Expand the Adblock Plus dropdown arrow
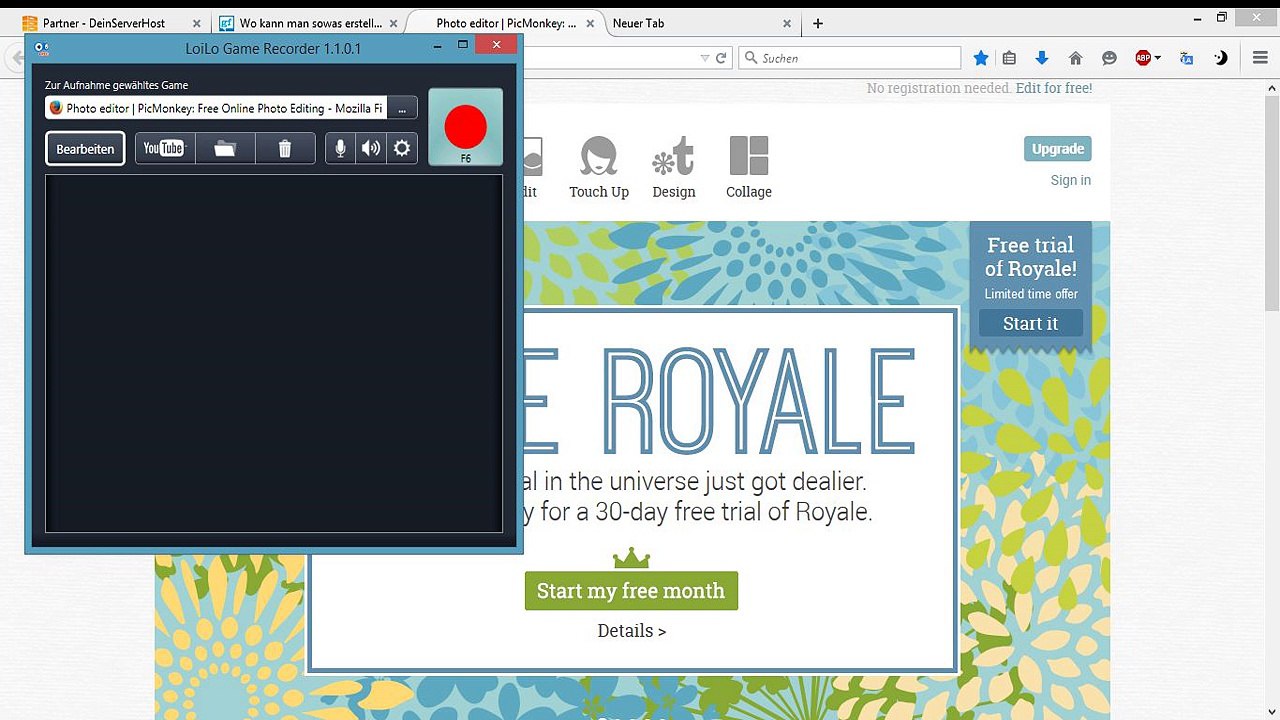The width and height of the screenshot is (1280, 720). click(1158, 58)
